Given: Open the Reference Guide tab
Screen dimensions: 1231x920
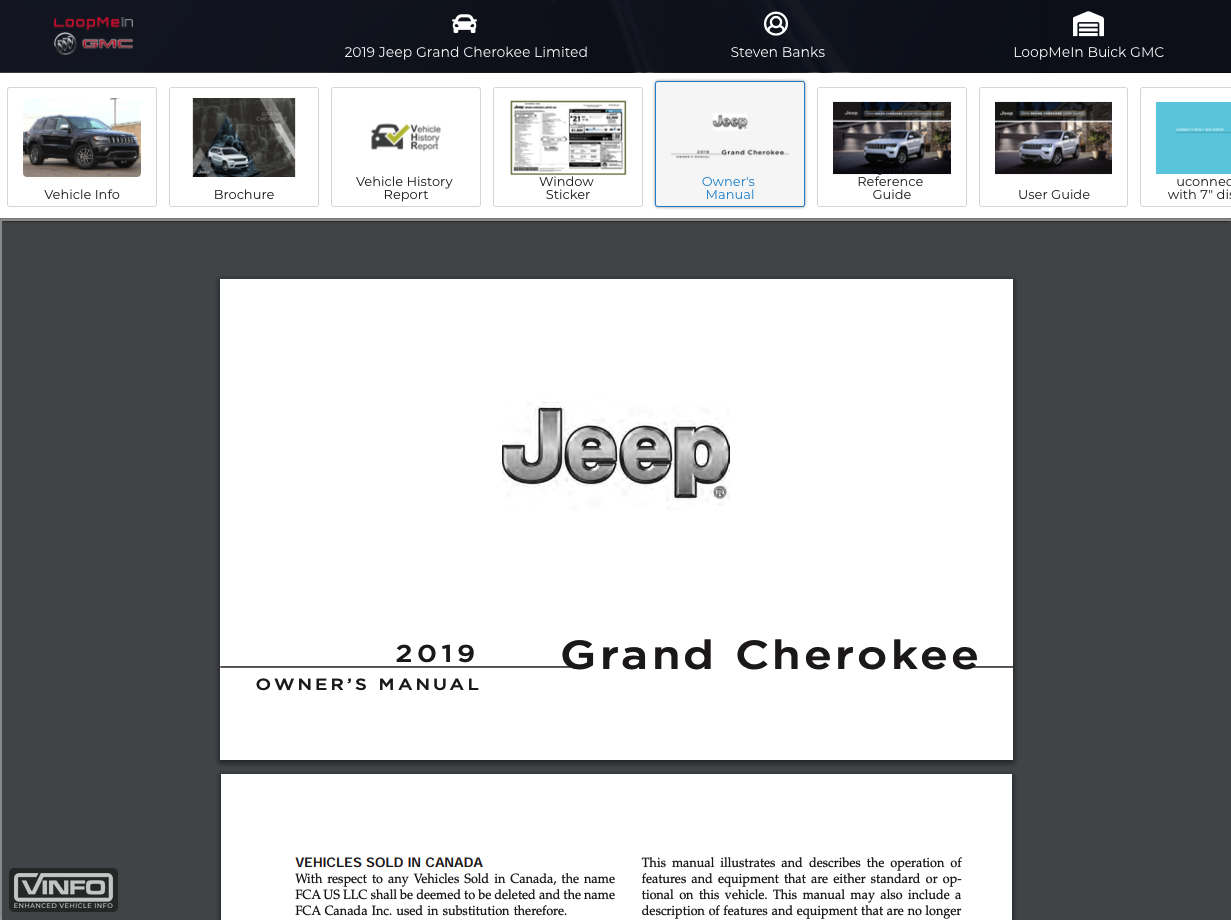Looking at the screenshot, I should (892, 147).
